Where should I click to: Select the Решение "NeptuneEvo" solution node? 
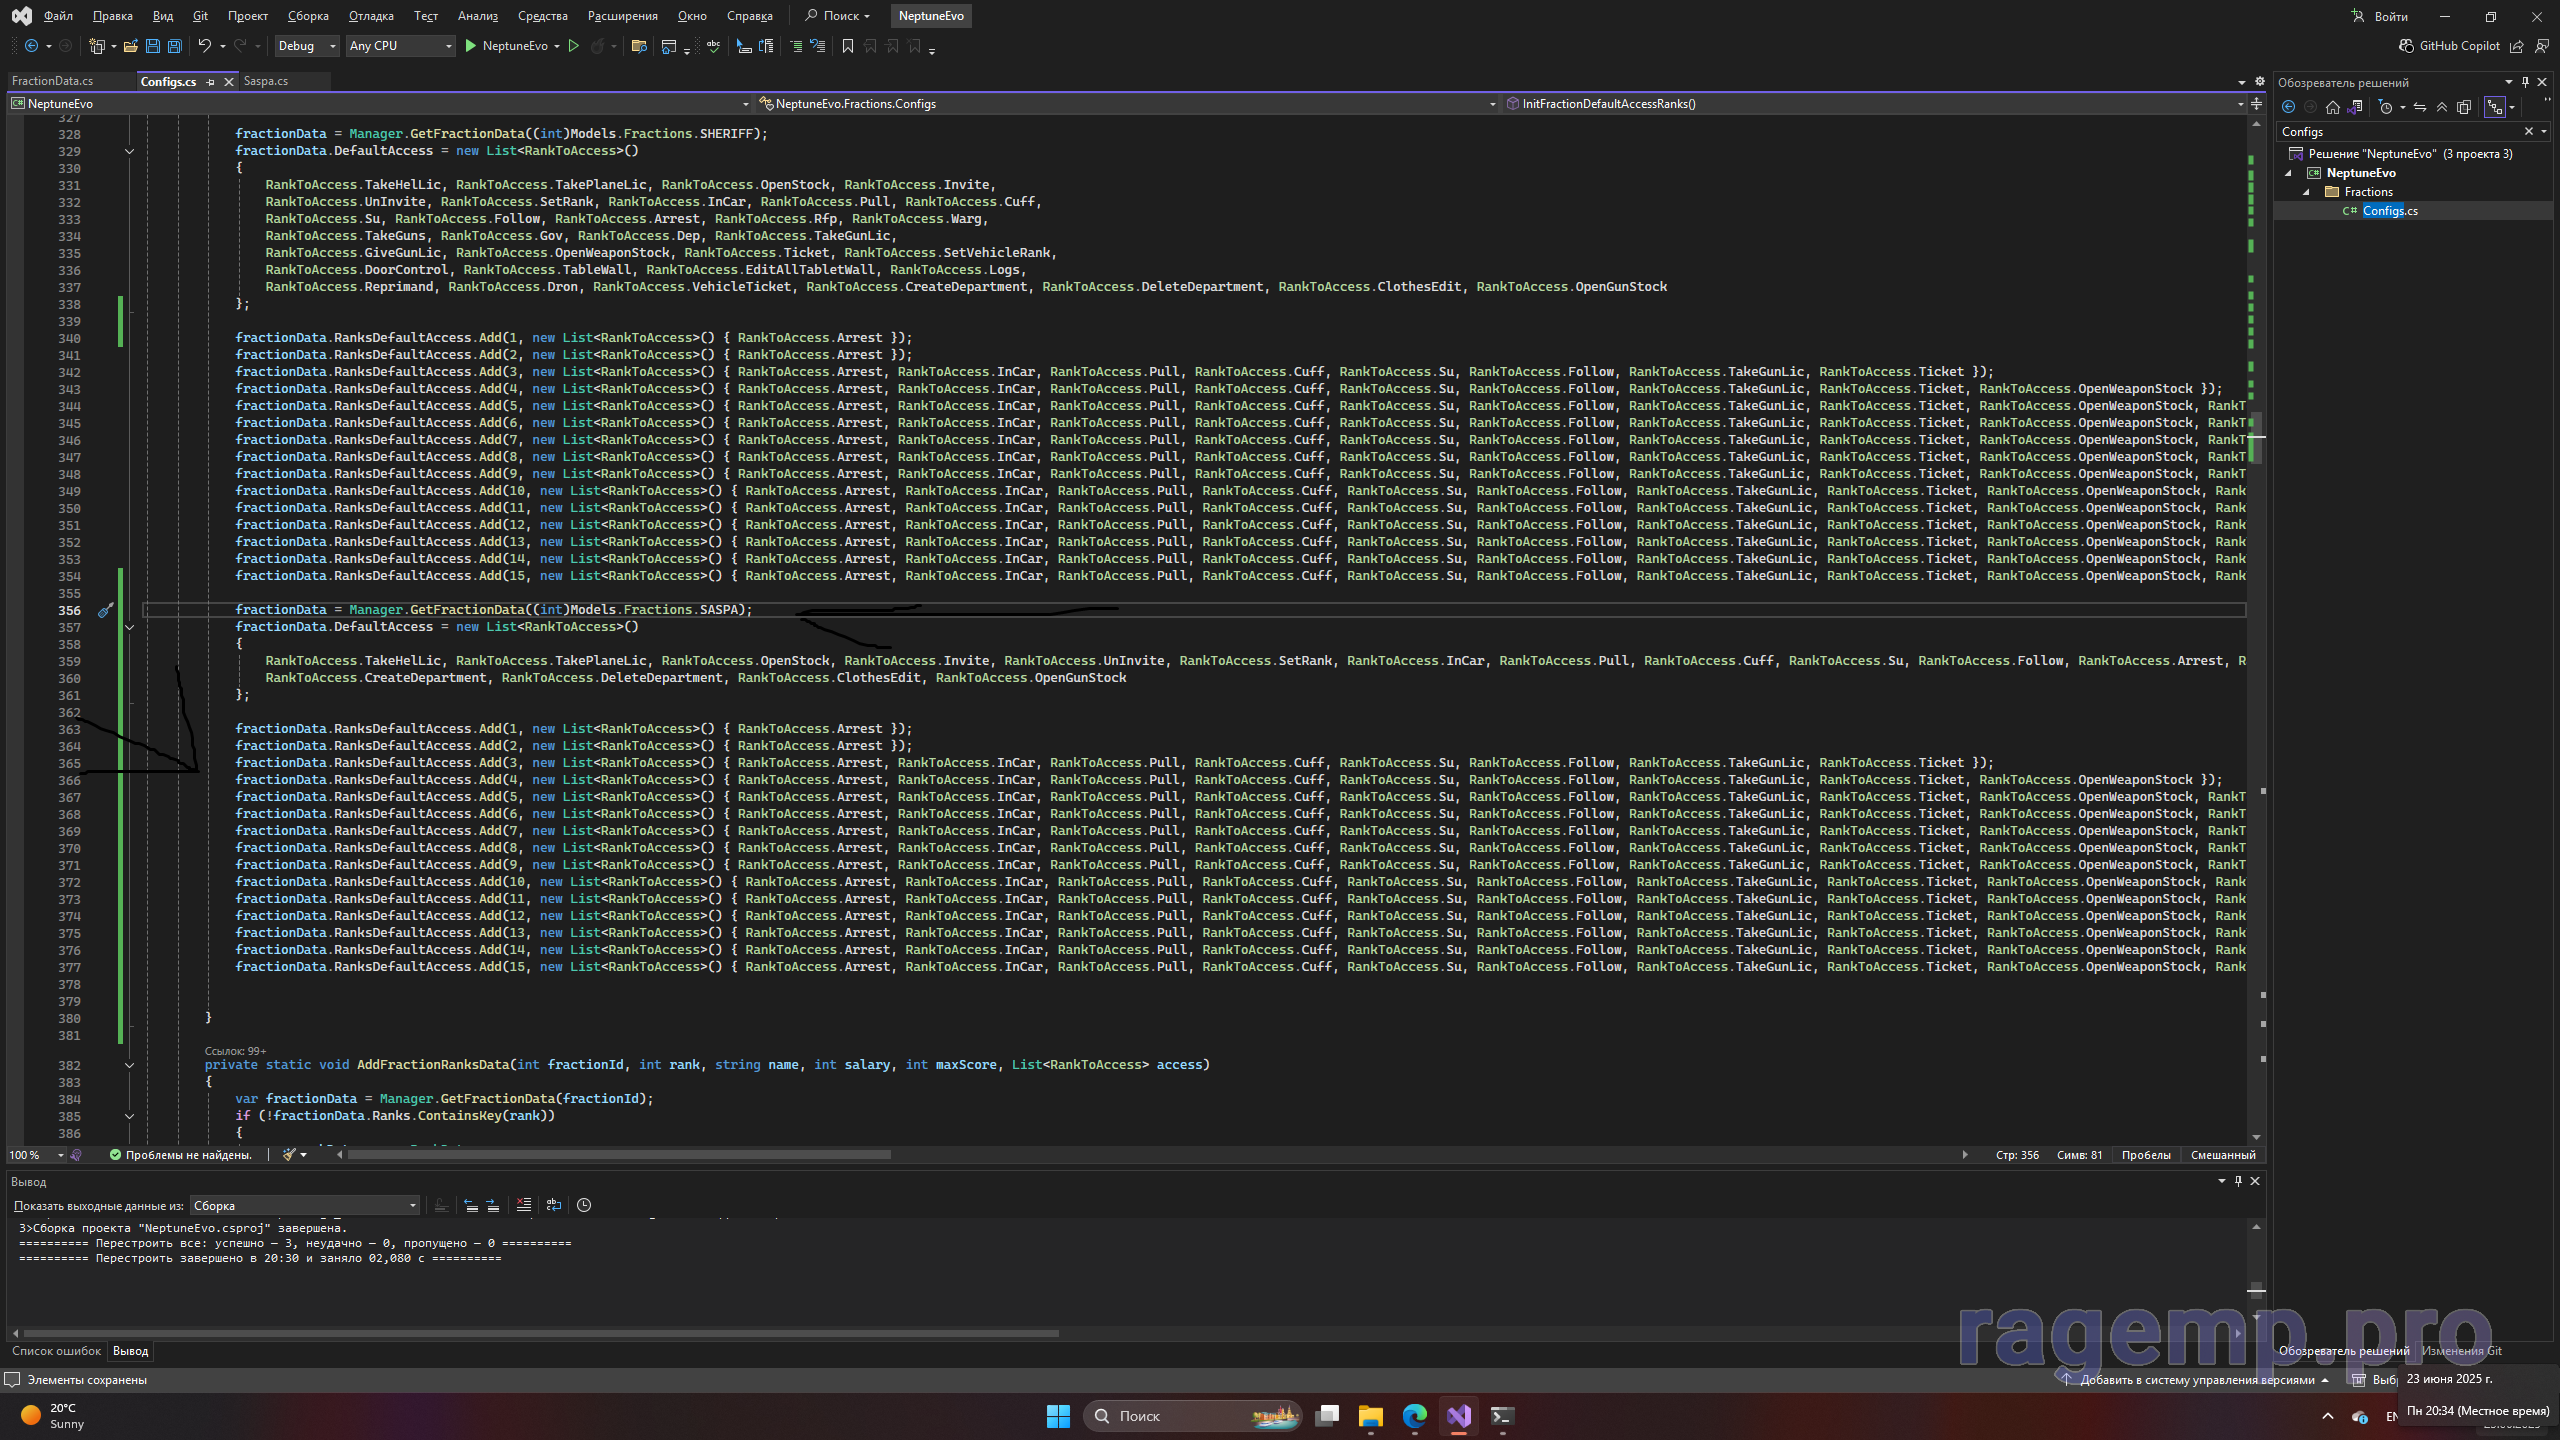pos(2410,154)
